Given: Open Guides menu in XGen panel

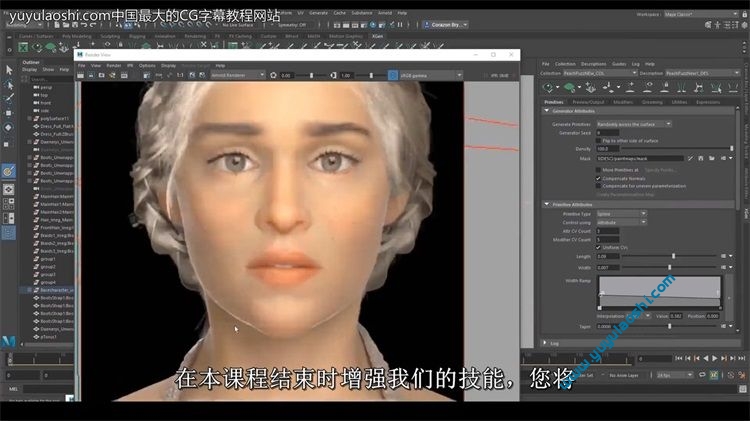Looking at the screenshot, I should pos(619,64).
